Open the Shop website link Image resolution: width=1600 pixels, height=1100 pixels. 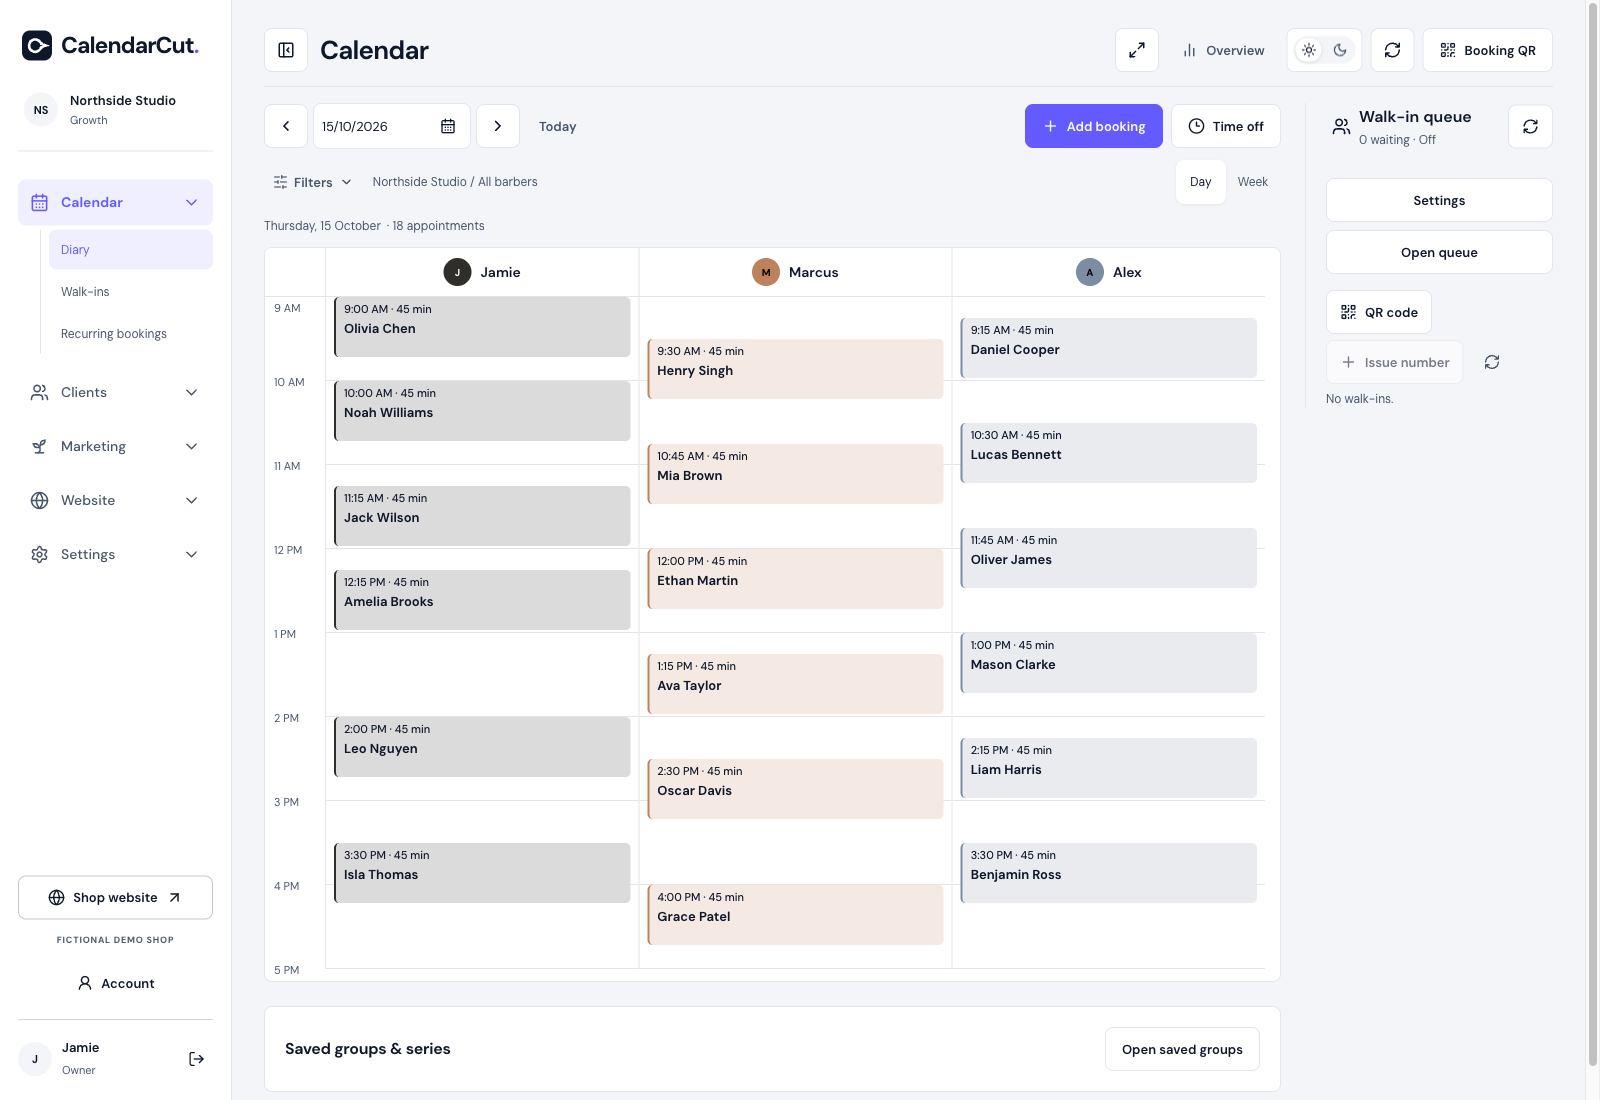[115, 898]
